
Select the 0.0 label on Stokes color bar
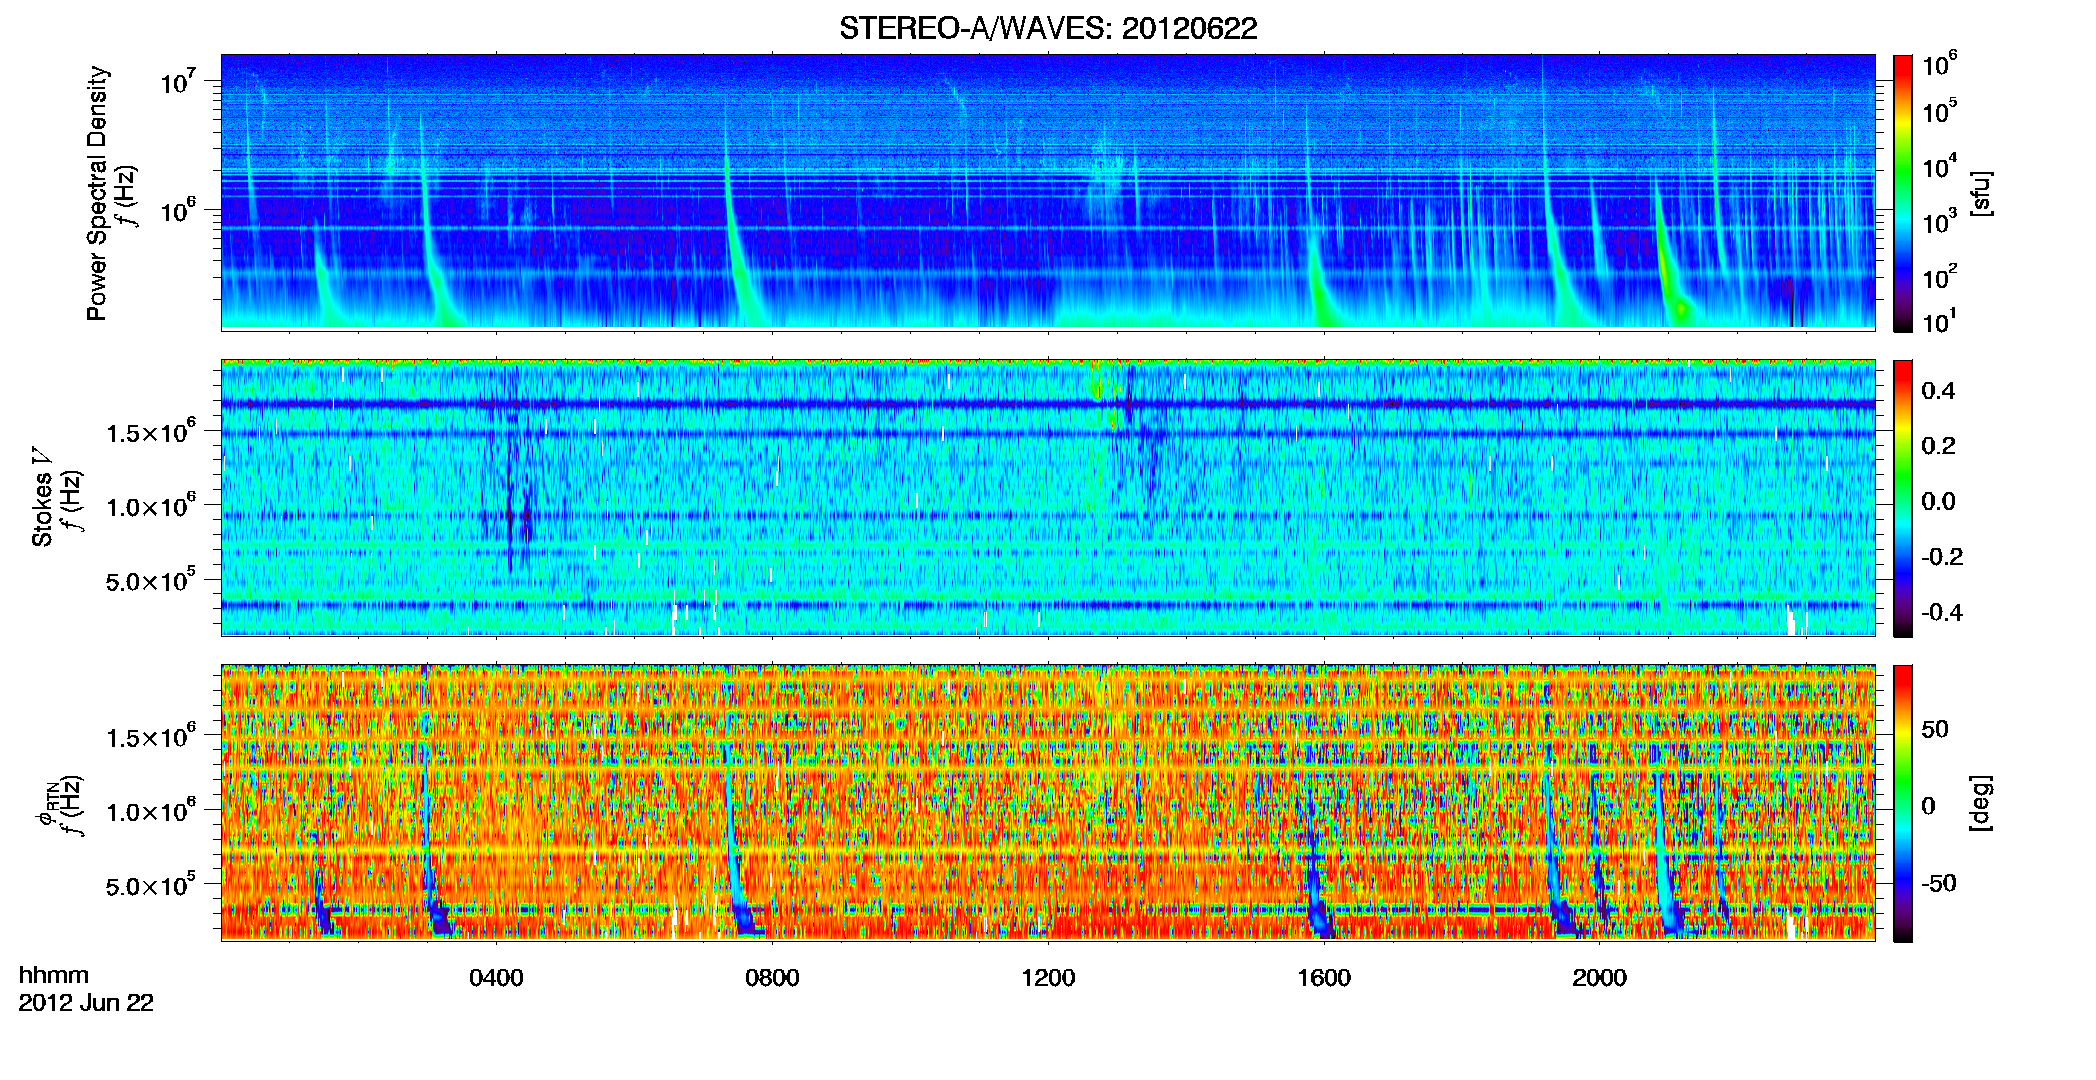(1938, 501)
